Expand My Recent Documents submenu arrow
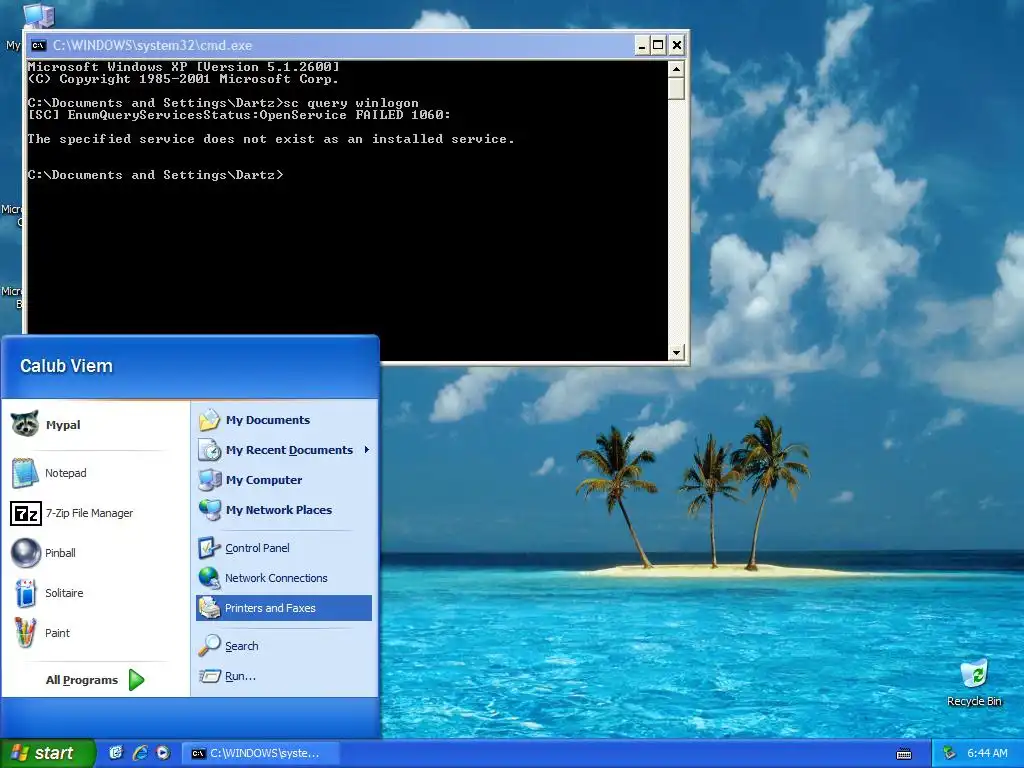This screenshot has height=768, width=1024. point(367,450)
